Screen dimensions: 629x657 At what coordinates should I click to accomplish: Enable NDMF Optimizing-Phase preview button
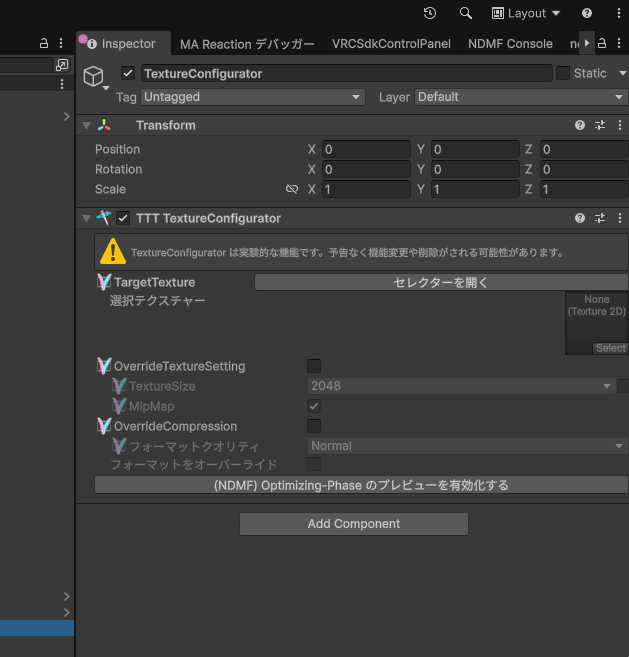coord(361,485)
